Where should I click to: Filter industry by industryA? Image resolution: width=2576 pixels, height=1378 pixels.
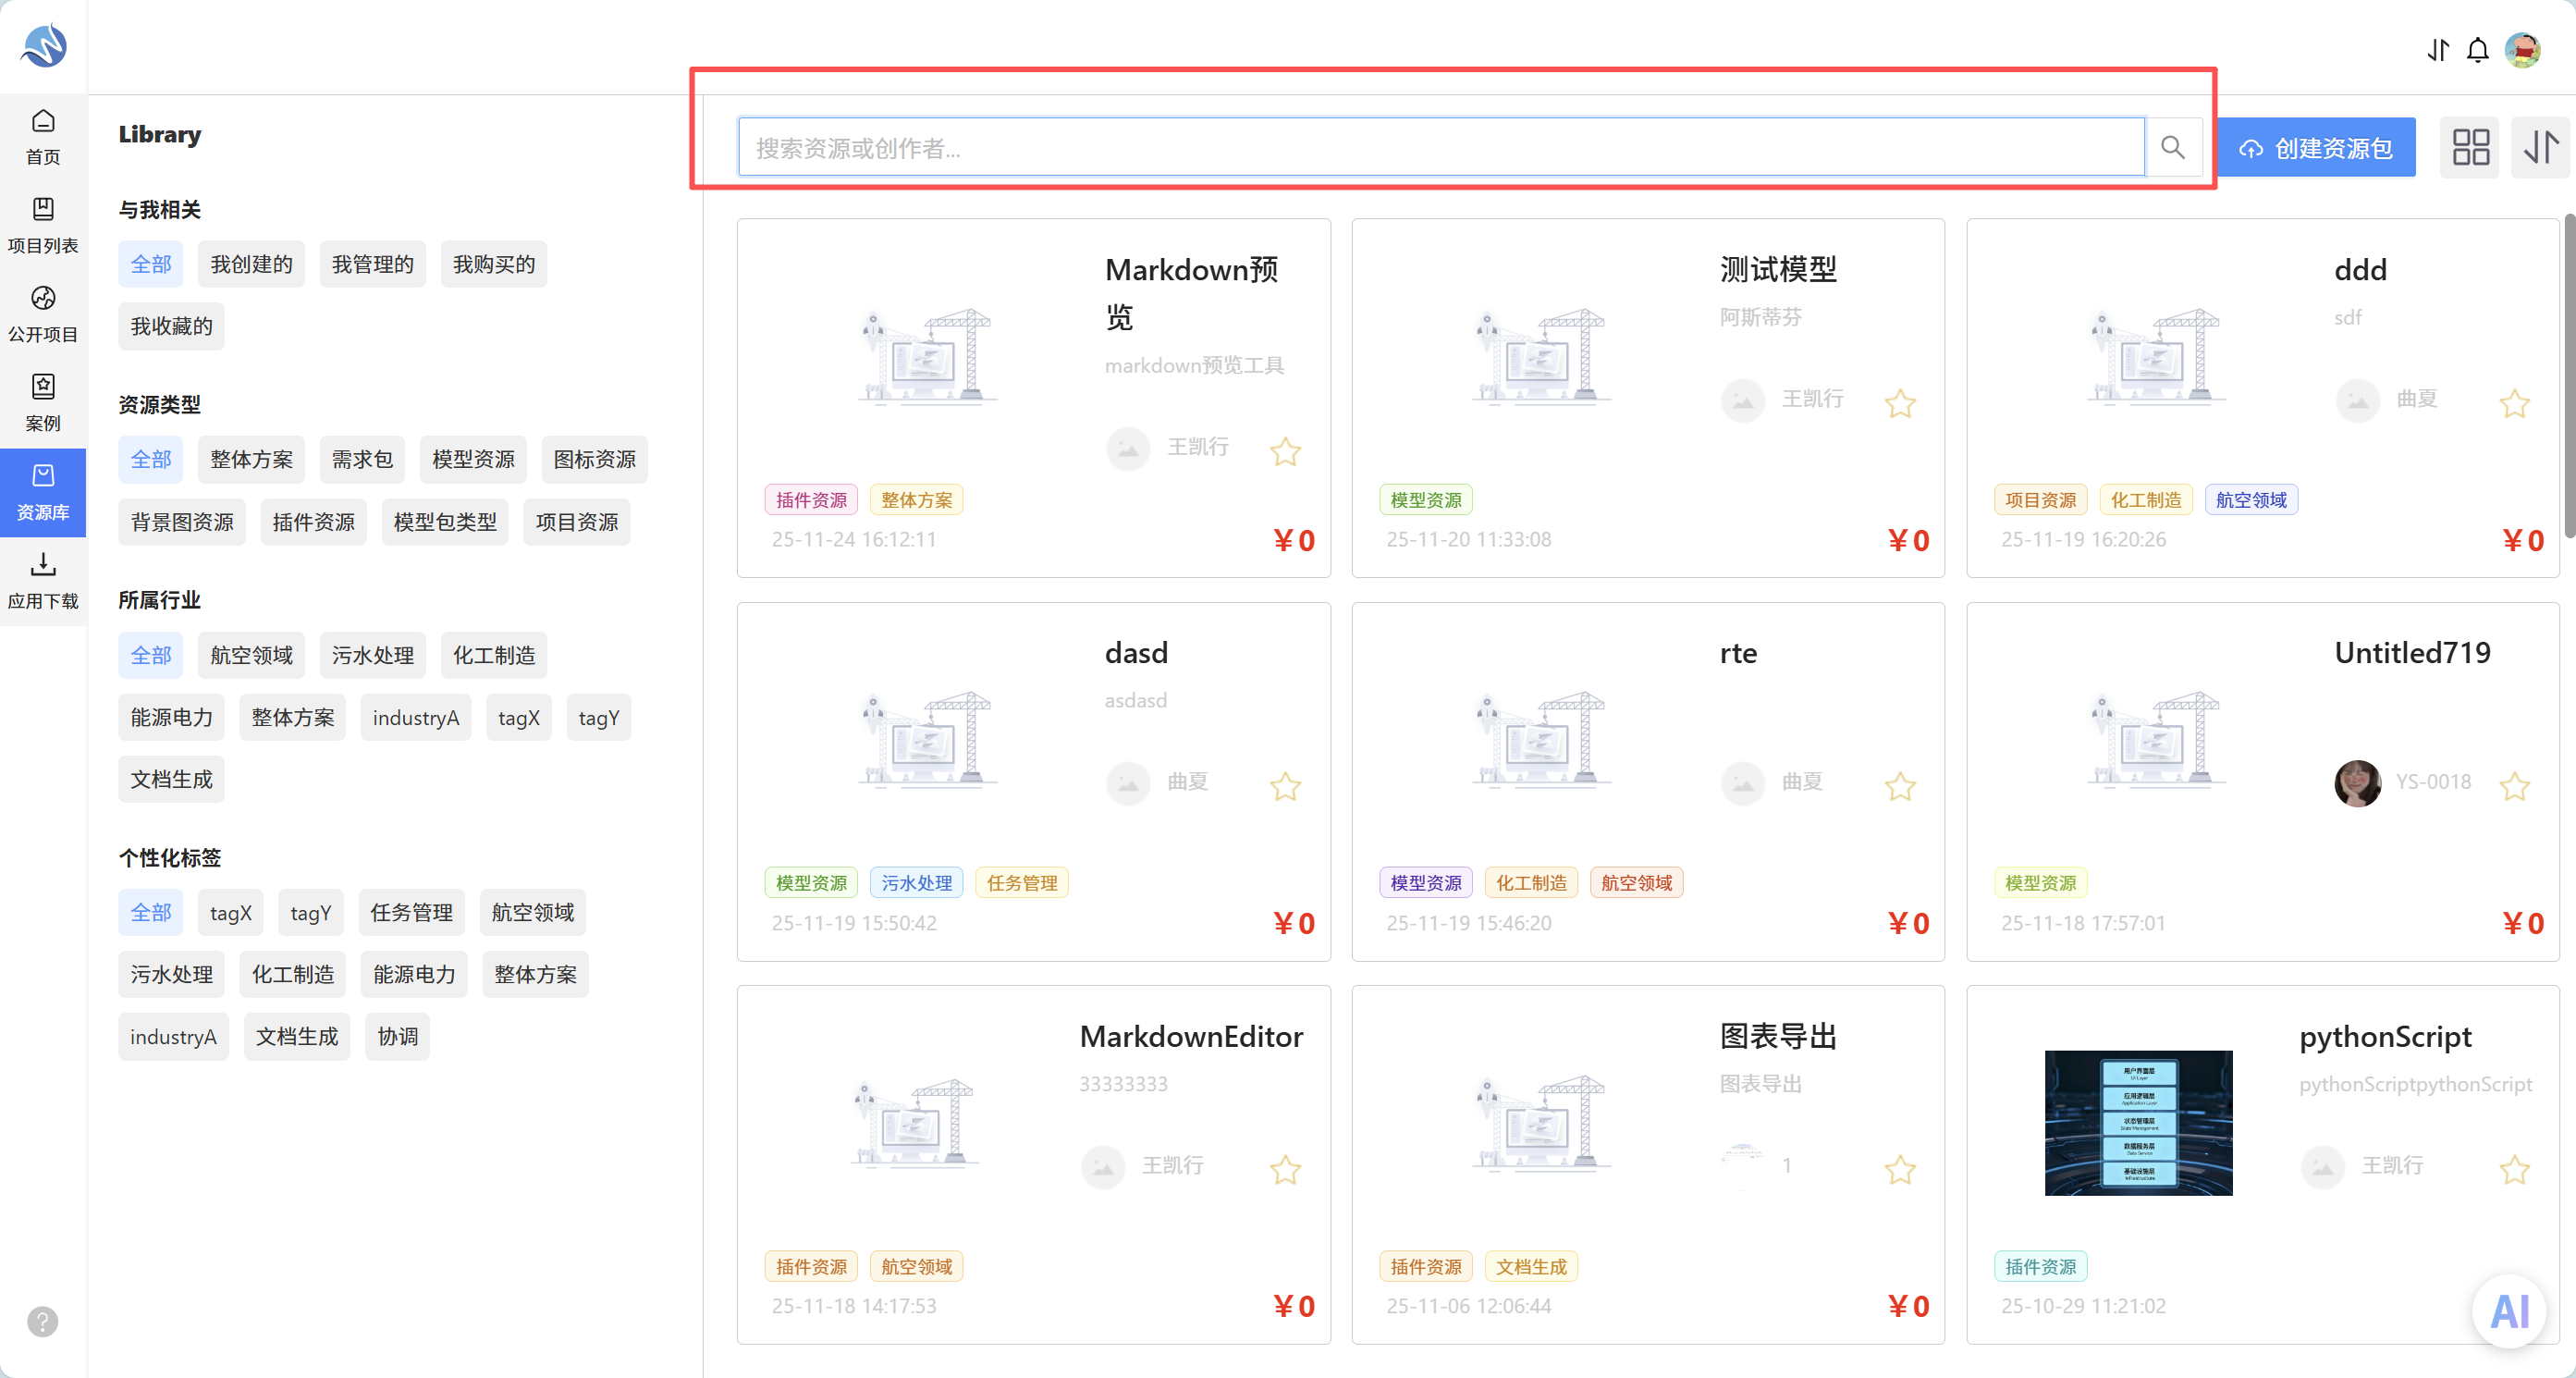[x=415, y=717]
